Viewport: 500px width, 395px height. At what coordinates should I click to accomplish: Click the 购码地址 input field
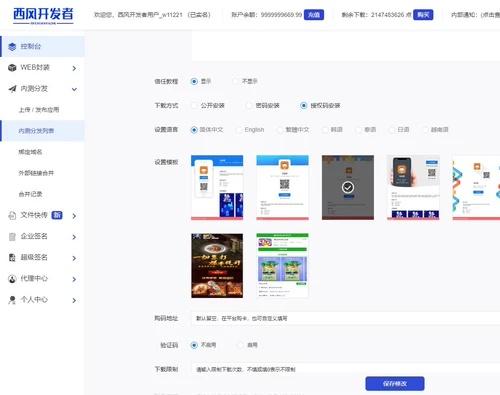click(x=346, y=318)
